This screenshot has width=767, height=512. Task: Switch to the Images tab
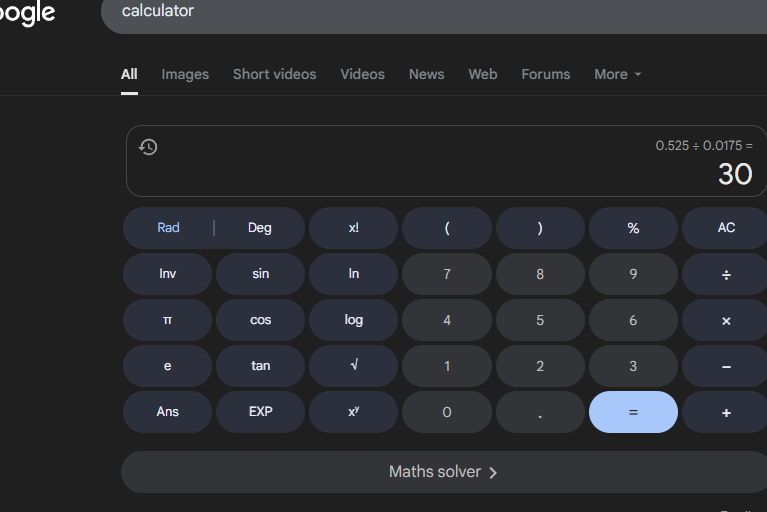click(185, 74)
